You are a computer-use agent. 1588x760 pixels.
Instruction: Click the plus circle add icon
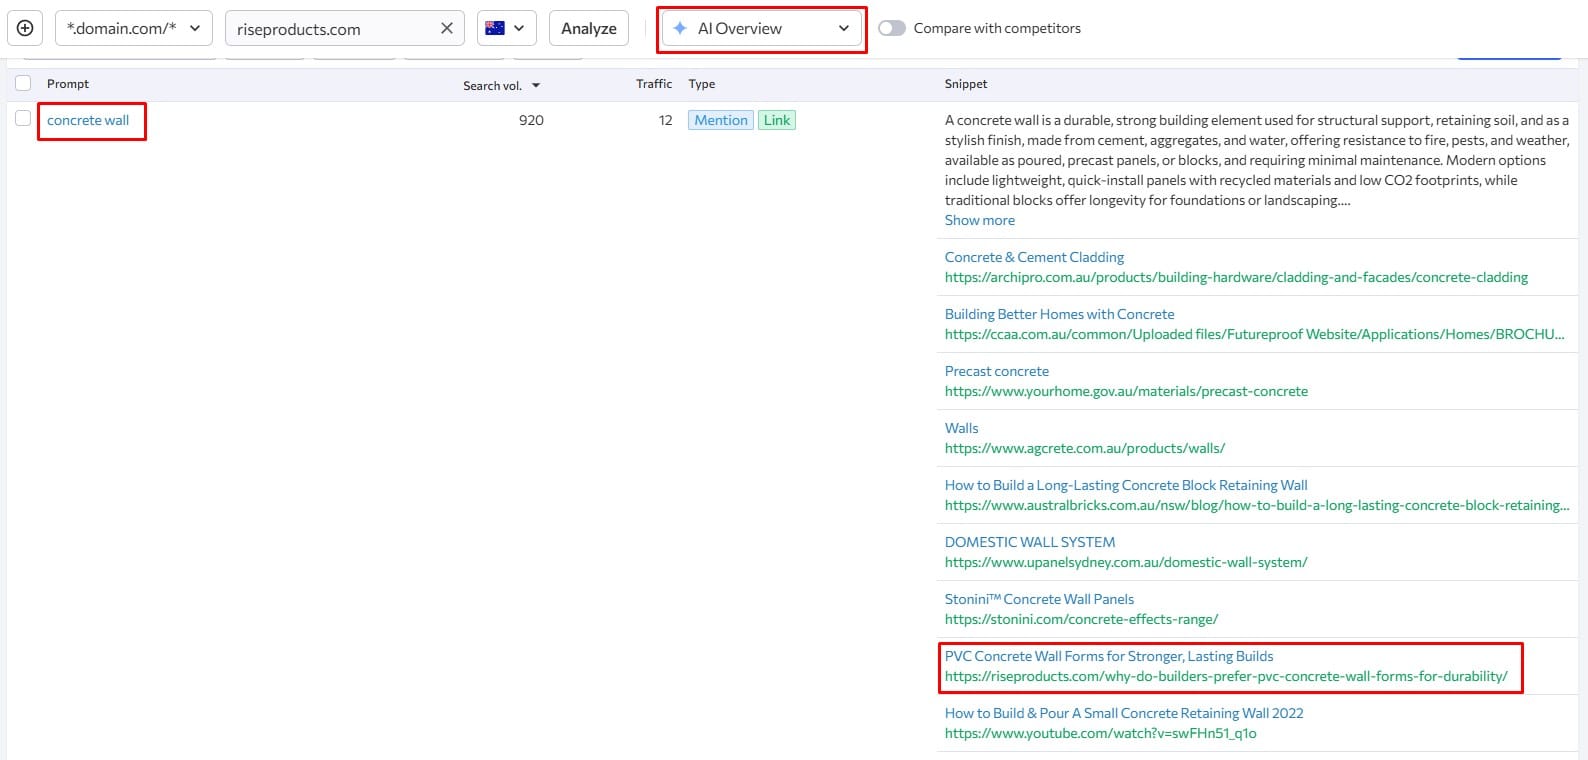[x=25, y=28]
